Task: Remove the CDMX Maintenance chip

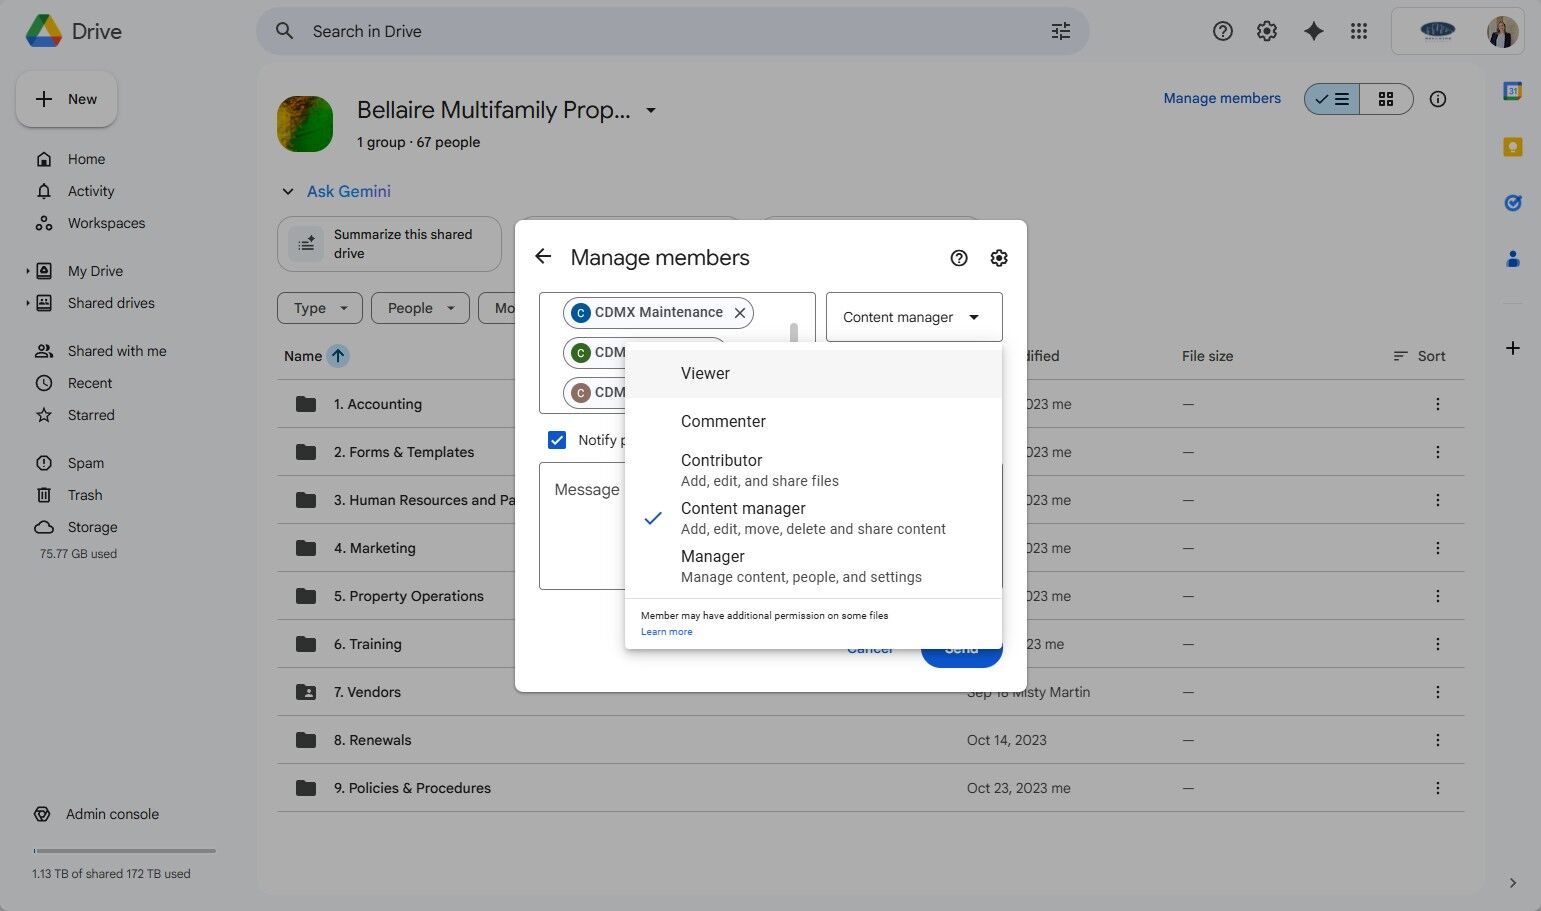Action: click(740, 313)
